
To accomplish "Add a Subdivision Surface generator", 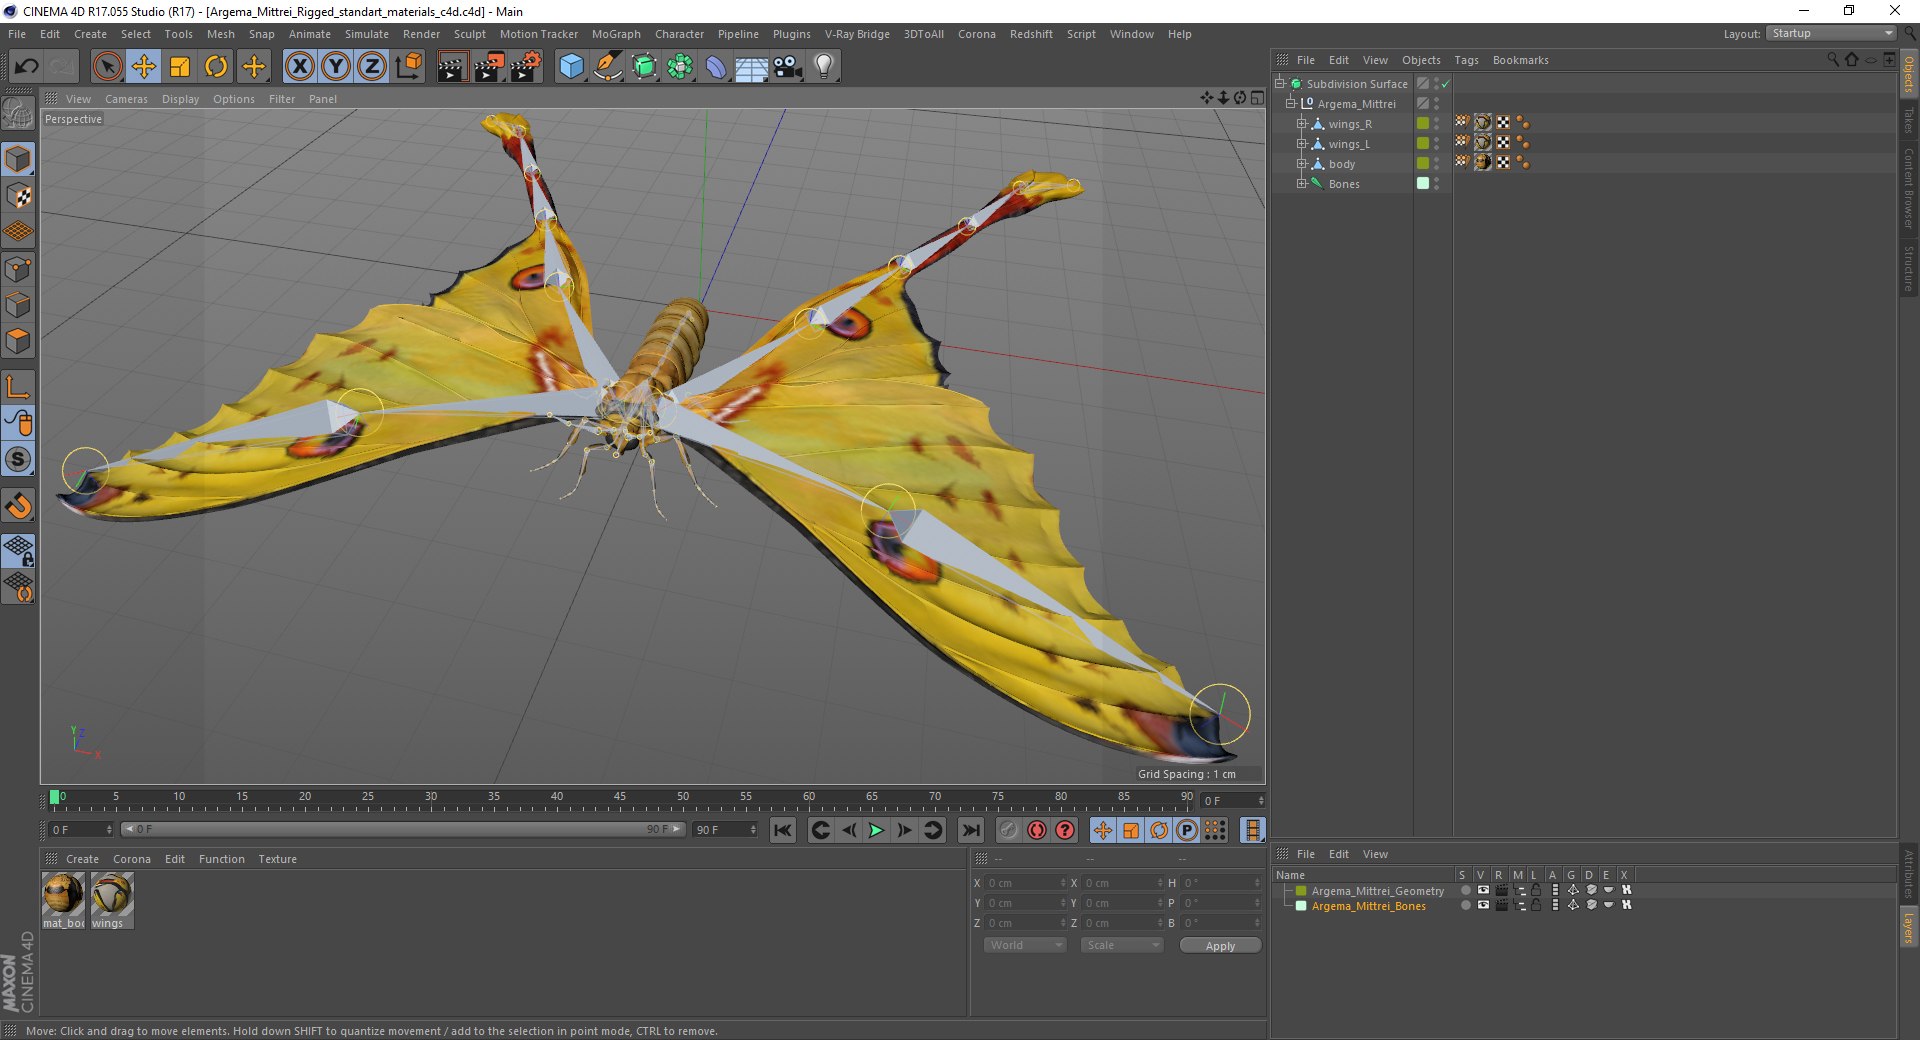I will click(x=644, y=67).
